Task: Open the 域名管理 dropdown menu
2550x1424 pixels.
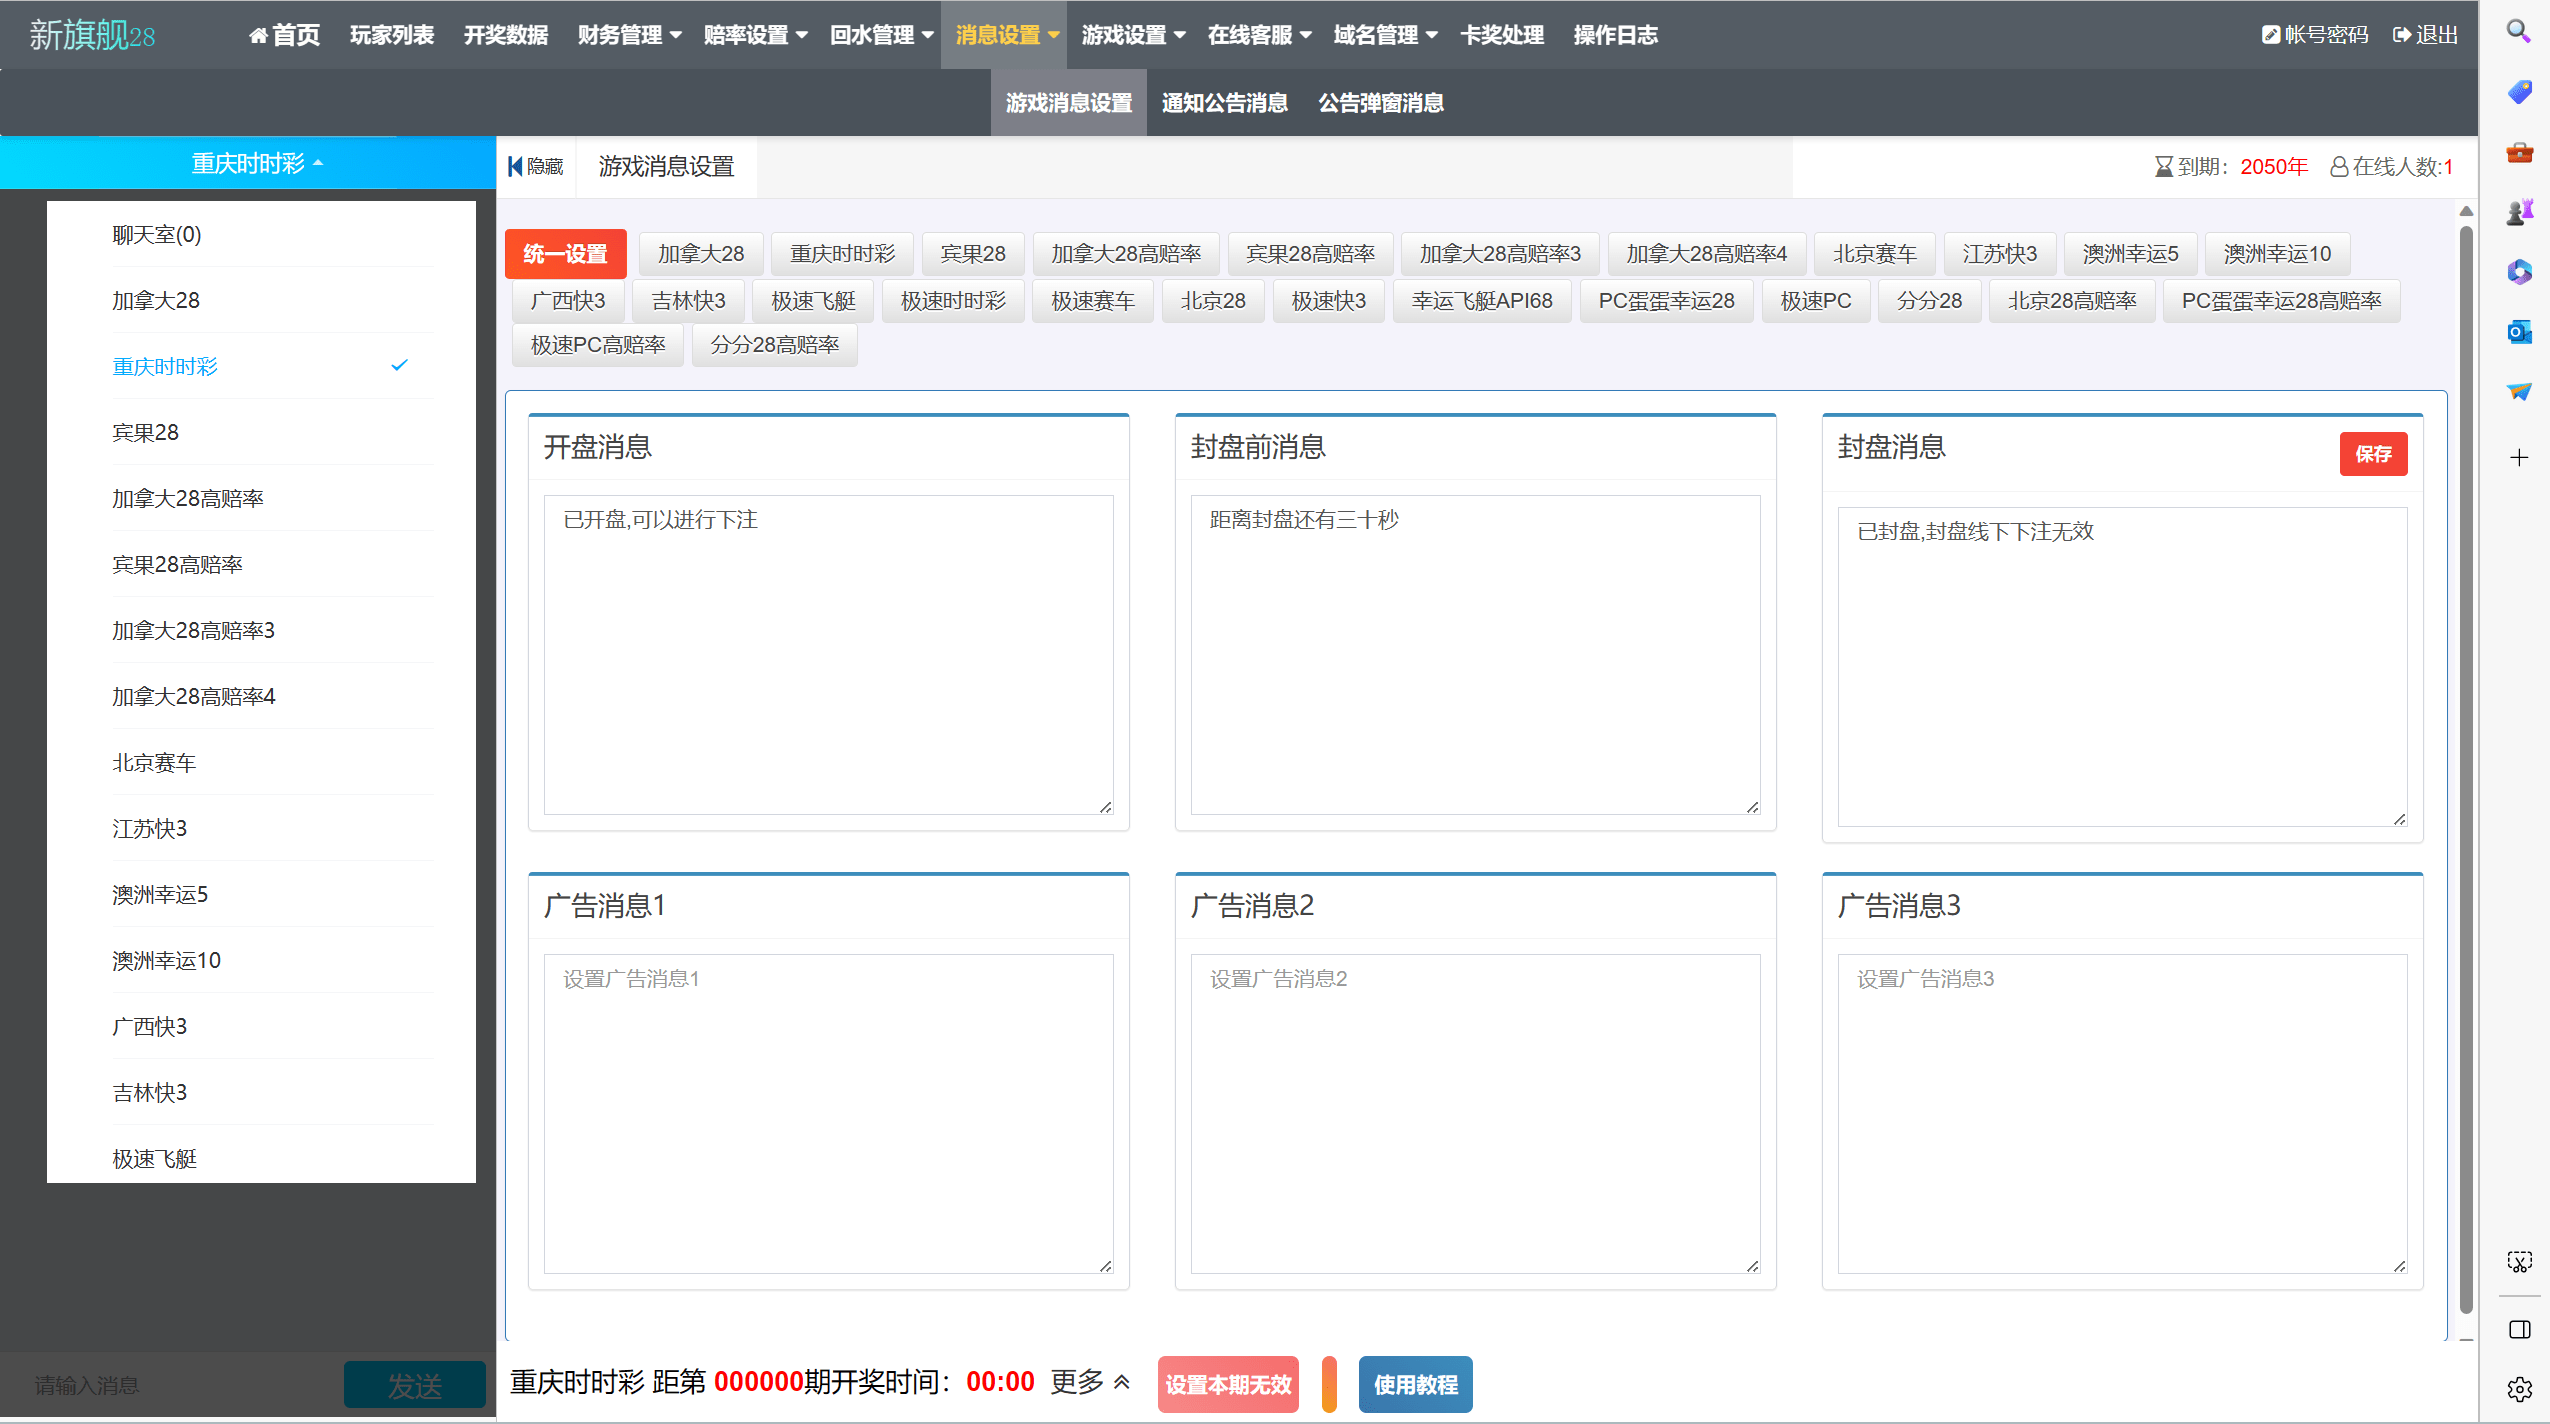Action: point(1386,35)
